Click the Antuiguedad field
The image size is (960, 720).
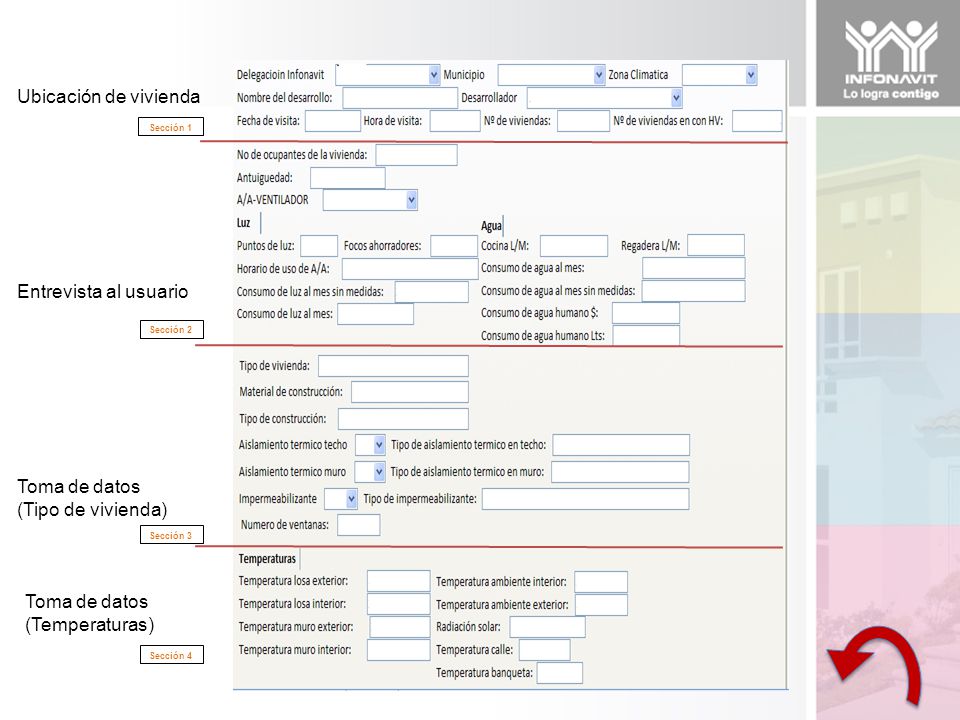(x=348, y=178)
